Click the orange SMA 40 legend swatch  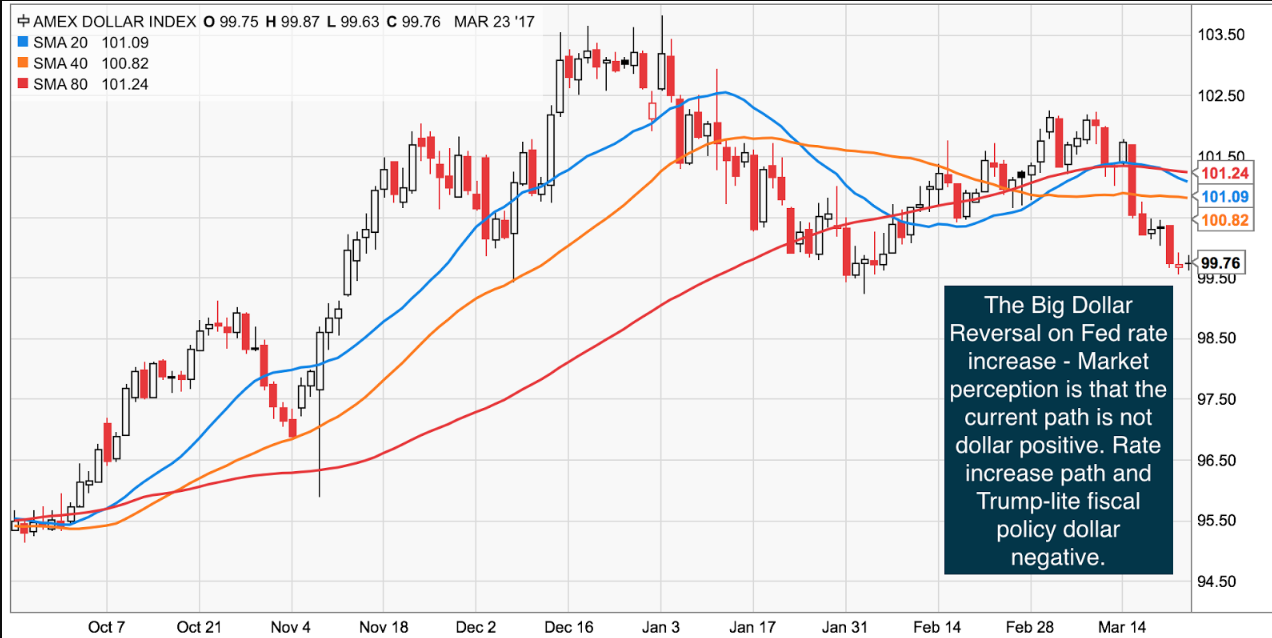point(22,64)
